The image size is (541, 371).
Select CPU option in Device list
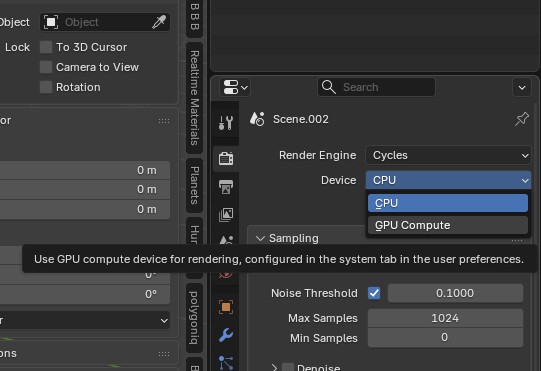point(447,203)
